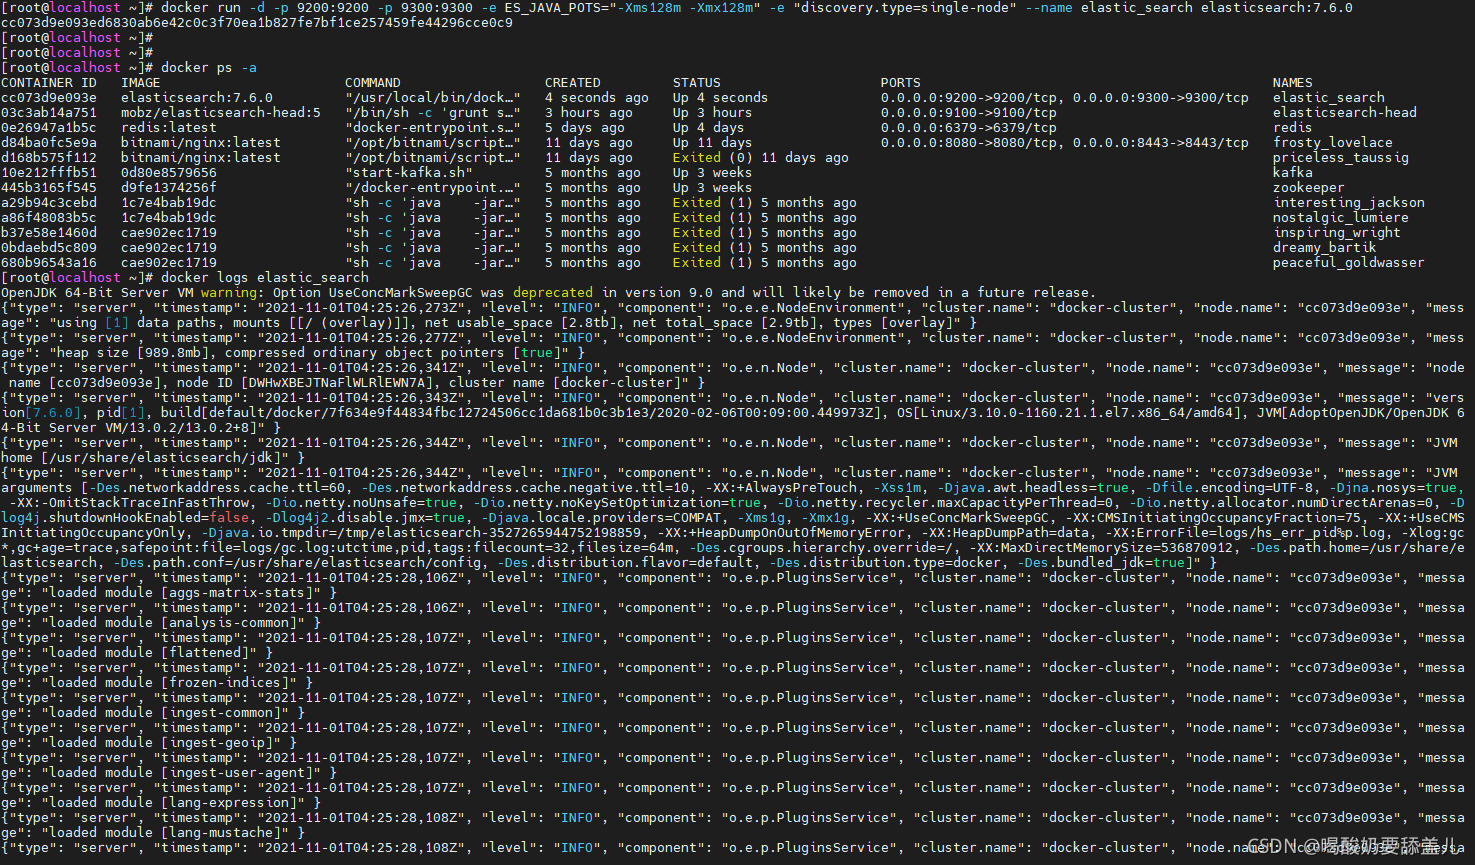Click port mapping 0.0.0.0:9100->9100/tcp

coord(969,113)
